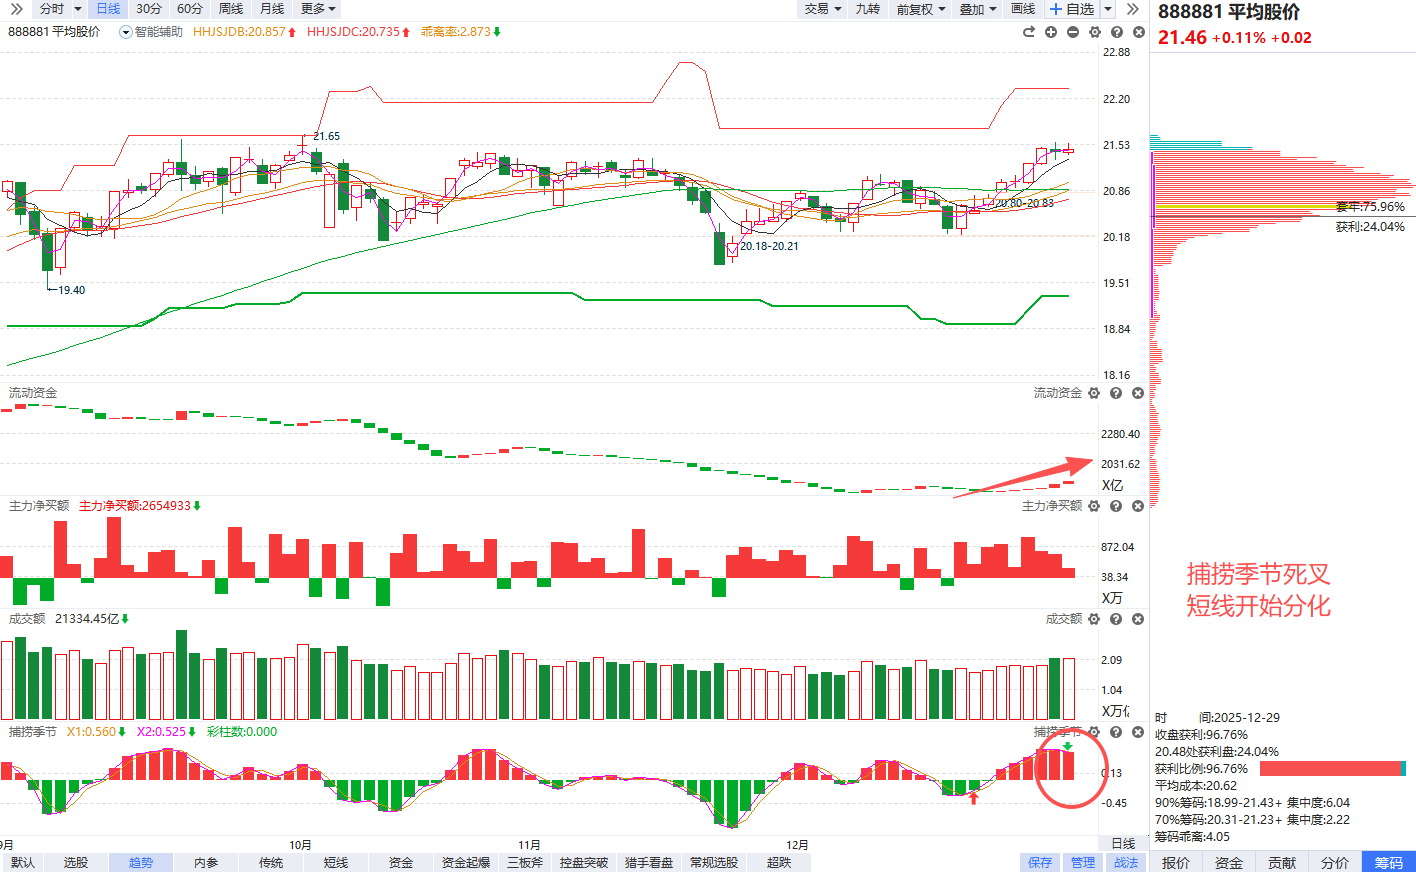This screenshot has width=1416, height=872.
Task: Switch to 分时 intraday chart
Action: pos(51,9)
